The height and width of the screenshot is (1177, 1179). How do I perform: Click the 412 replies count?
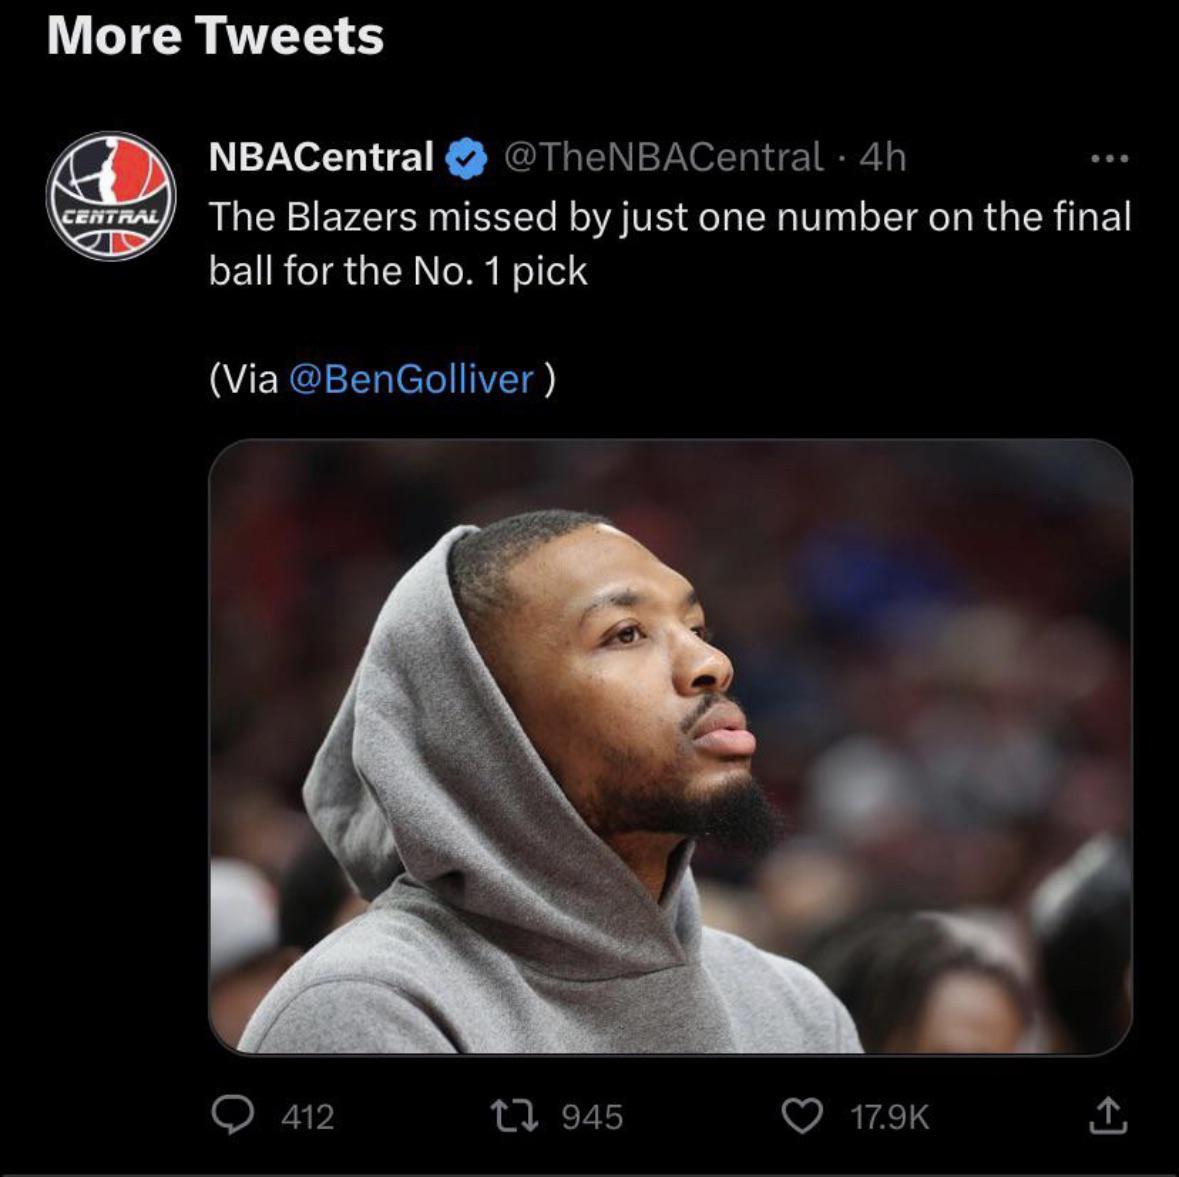click(x=307, y=1116)
